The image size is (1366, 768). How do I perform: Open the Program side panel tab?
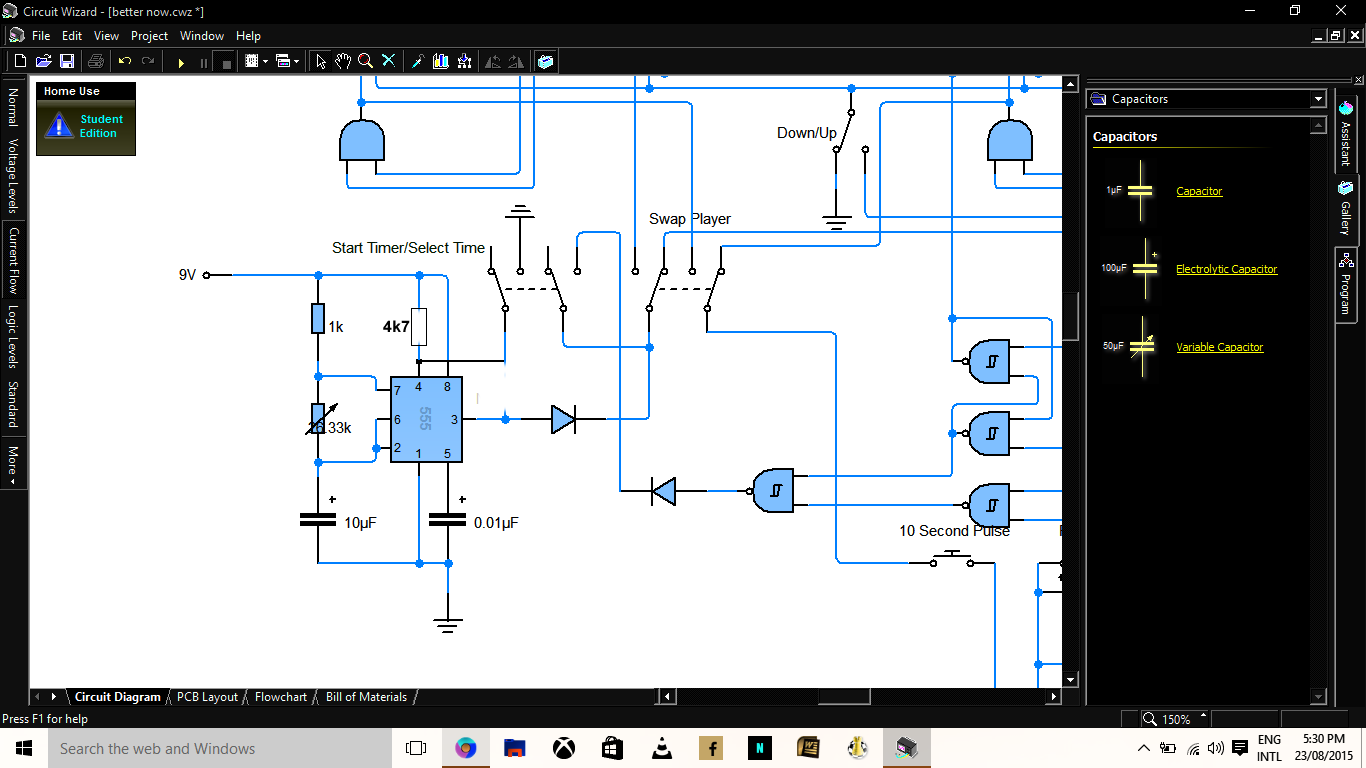1346,284
